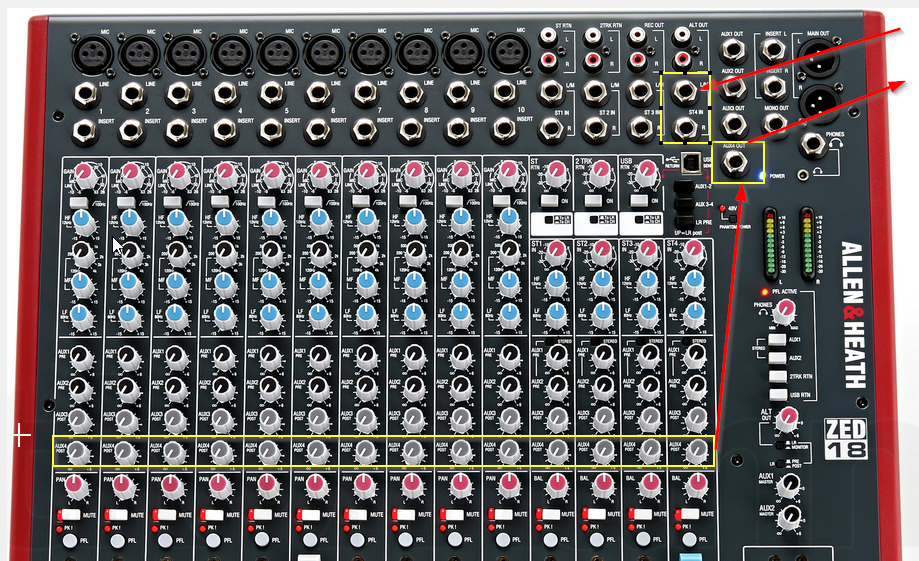Click channel 2 LF EQ knob
The image size is (919, 561).
point(128,317)
